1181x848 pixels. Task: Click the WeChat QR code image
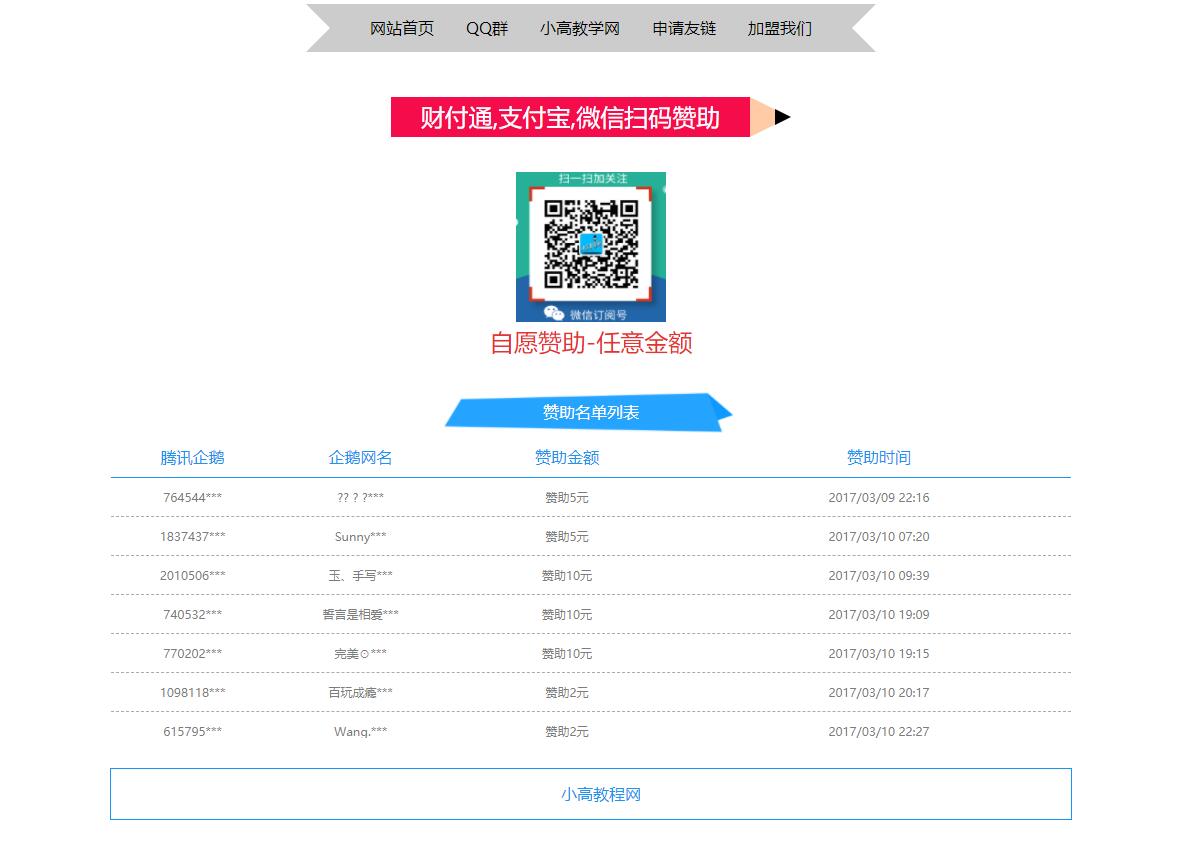tap(590, 247)
